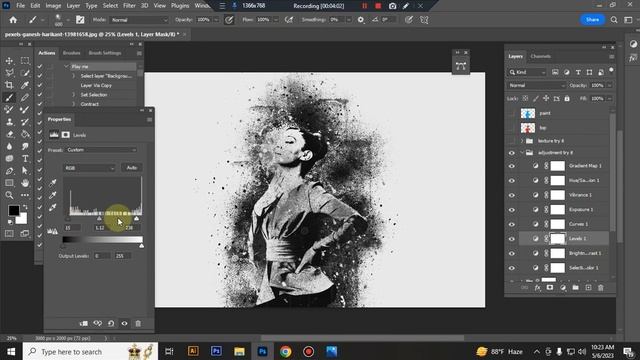The image size is (640, 360).
Task: Hide the Exposure 1 layer
Action: 511,210
